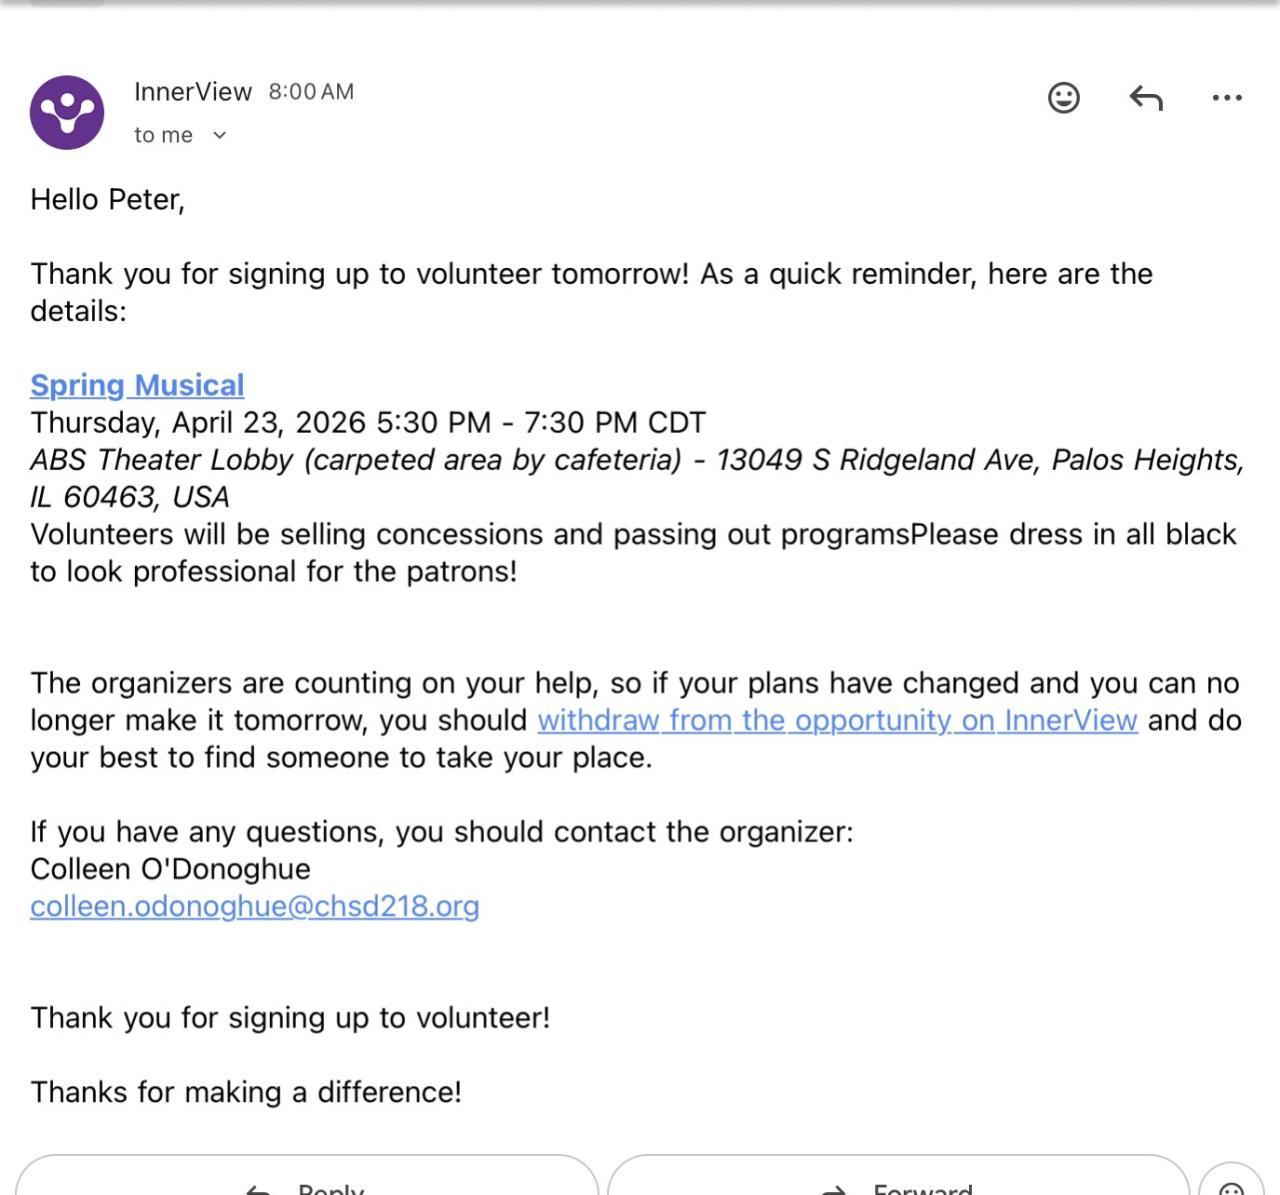
Task: Open the three-dot more options menu
Action: click(1226, 98)
